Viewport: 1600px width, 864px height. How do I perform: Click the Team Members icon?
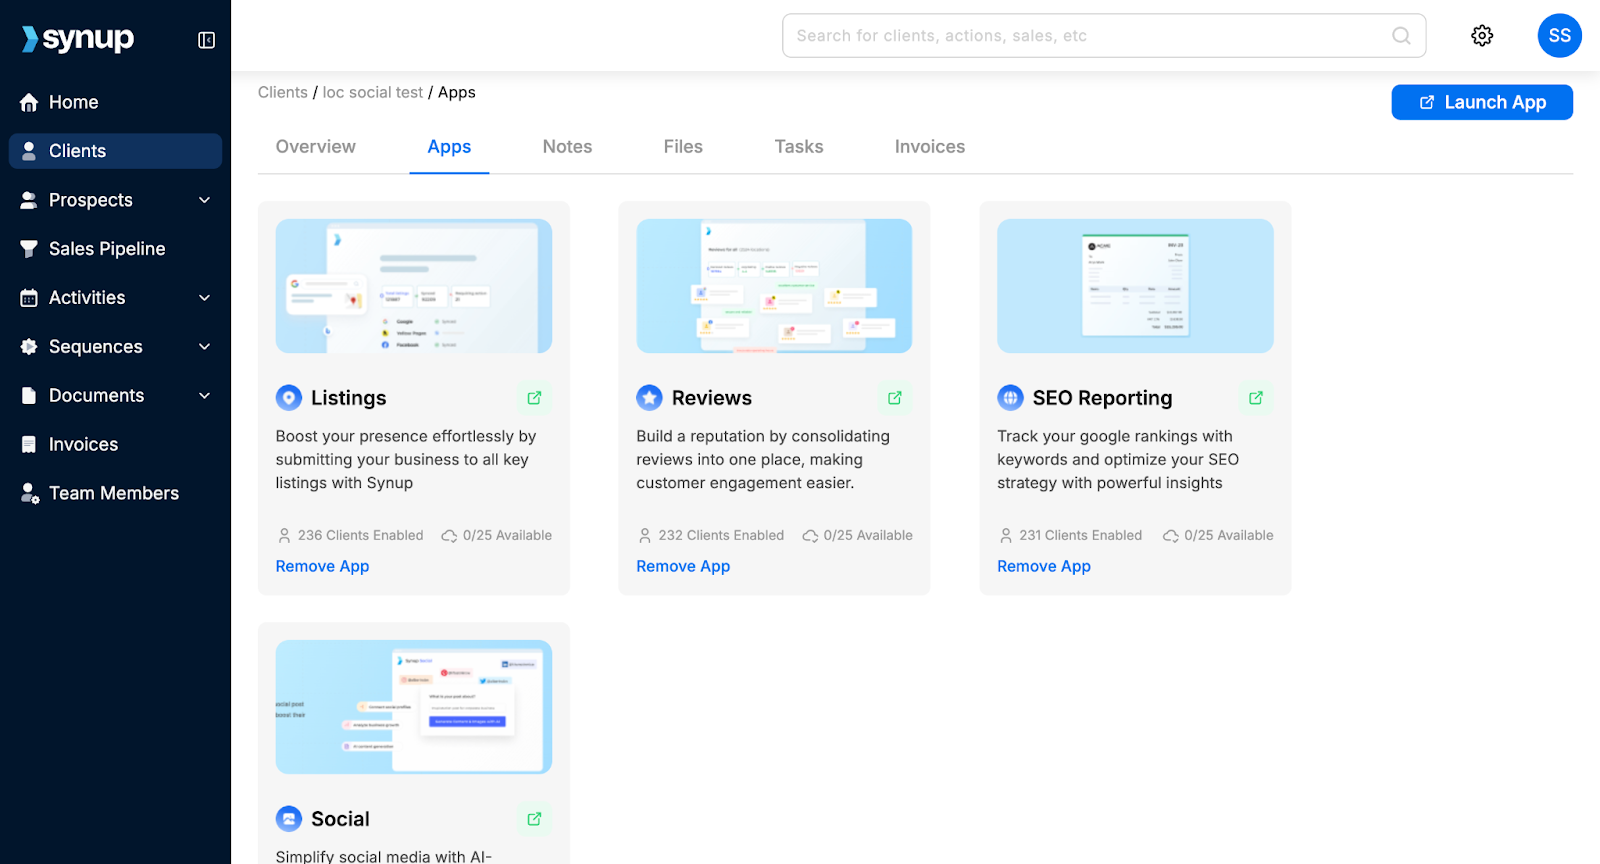click(30, 494)
